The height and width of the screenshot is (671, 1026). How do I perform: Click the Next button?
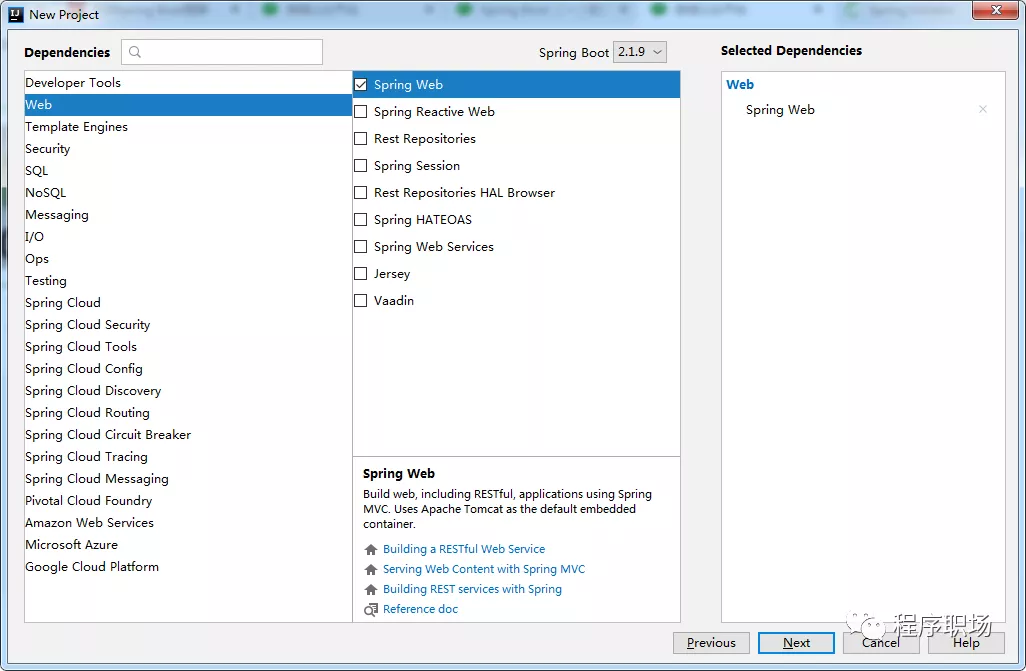click(x=796, y=643)
